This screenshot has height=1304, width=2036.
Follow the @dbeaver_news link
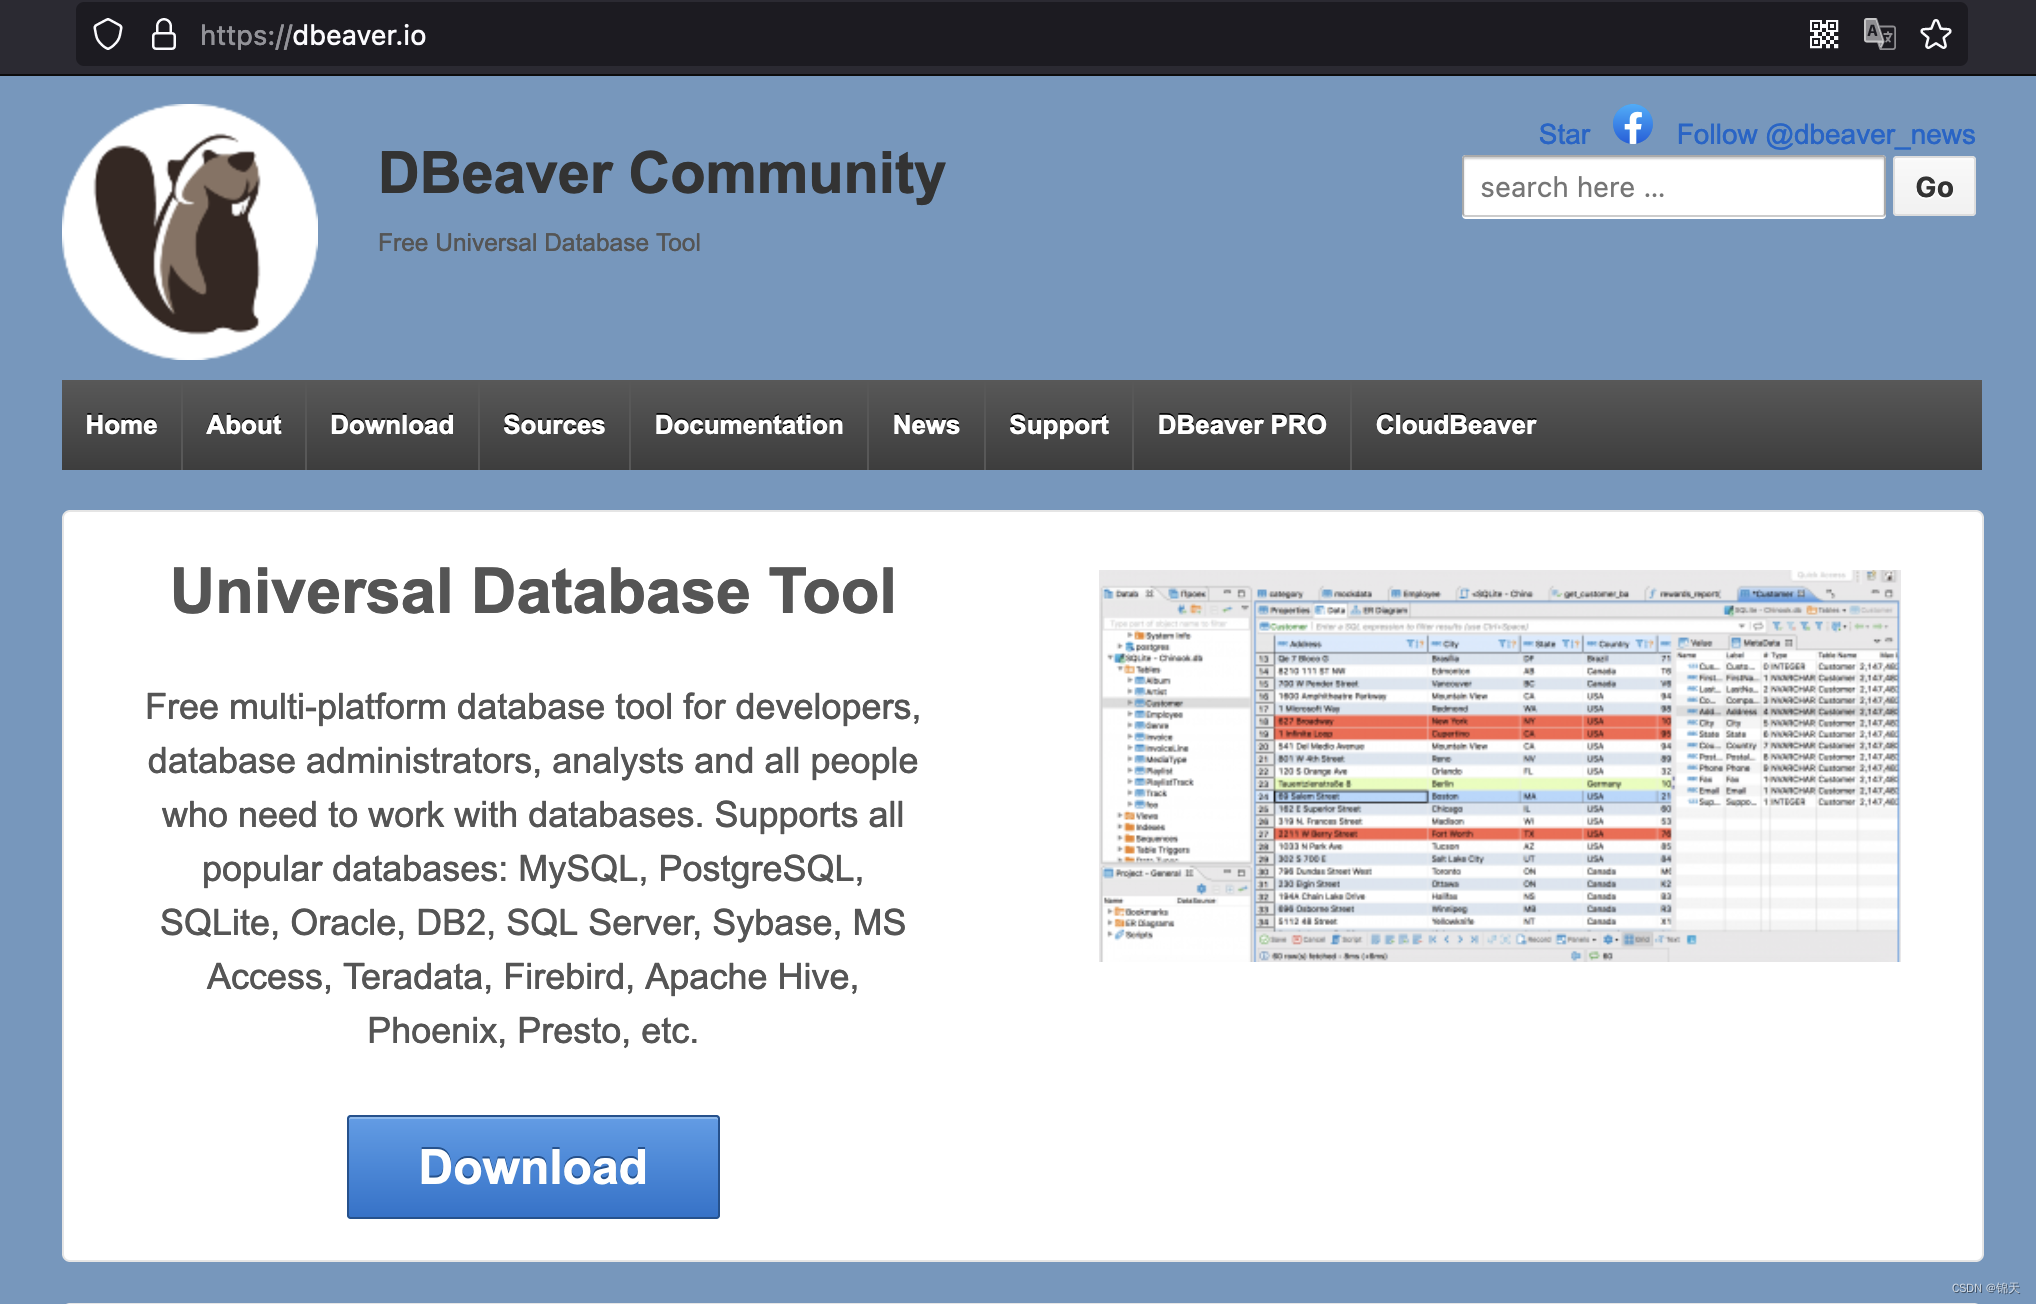pos(1825,134)
